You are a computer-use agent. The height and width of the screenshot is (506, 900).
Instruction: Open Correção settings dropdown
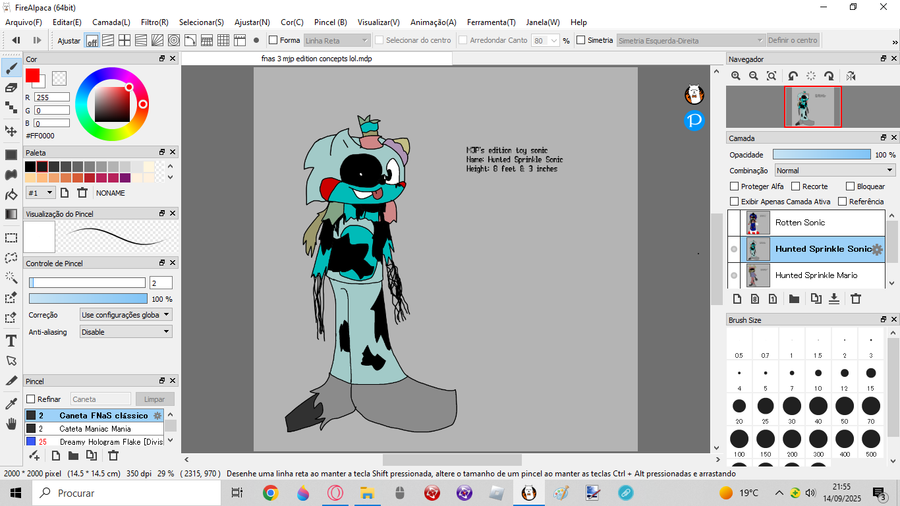[x=126, y=314]
